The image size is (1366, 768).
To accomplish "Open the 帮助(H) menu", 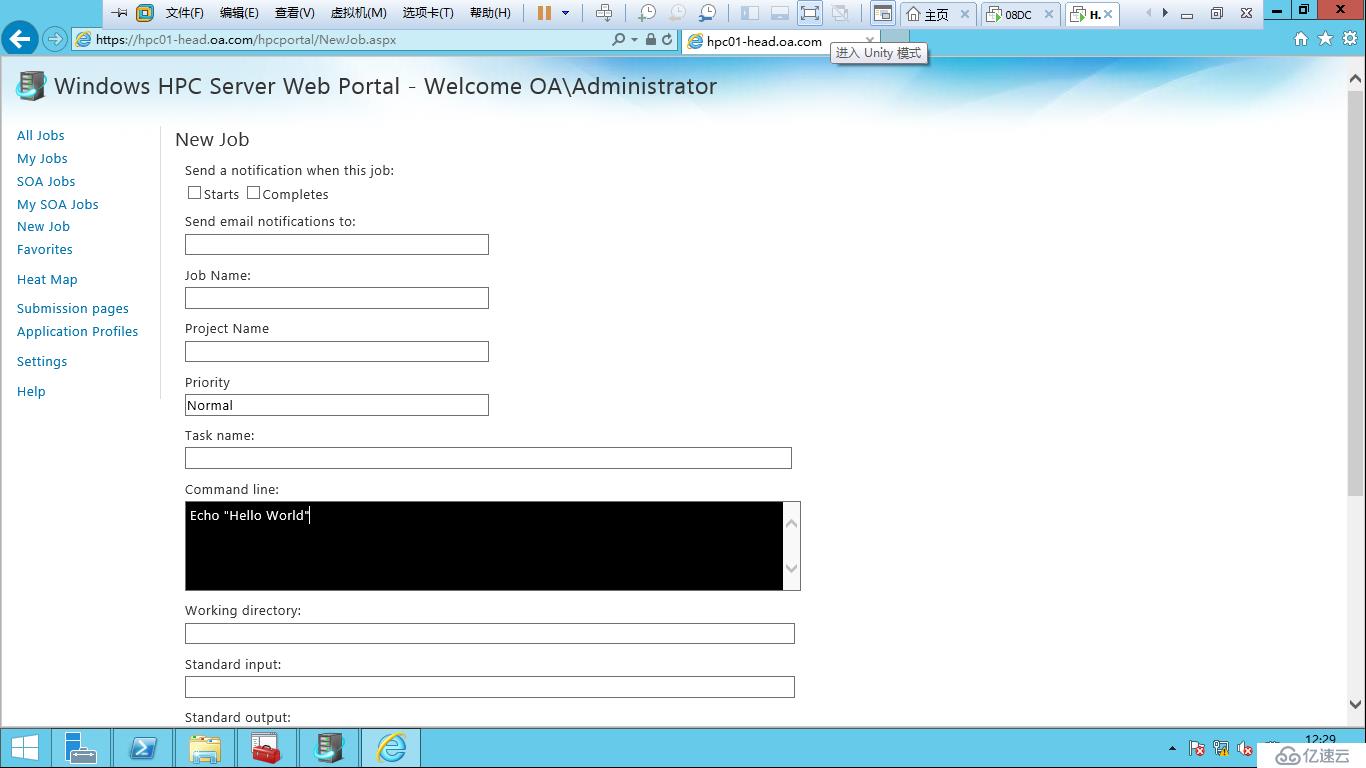I will 490,13.
